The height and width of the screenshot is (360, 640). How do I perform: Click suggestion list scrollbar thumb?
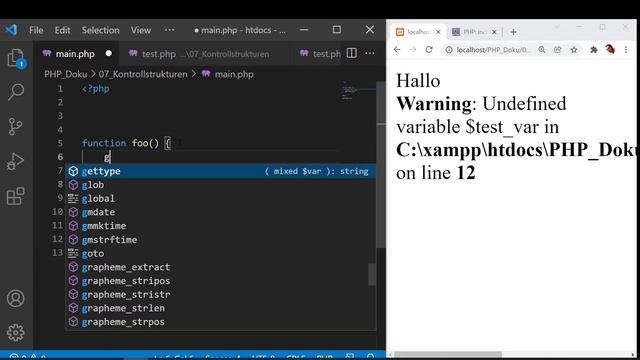pos(372,274)
